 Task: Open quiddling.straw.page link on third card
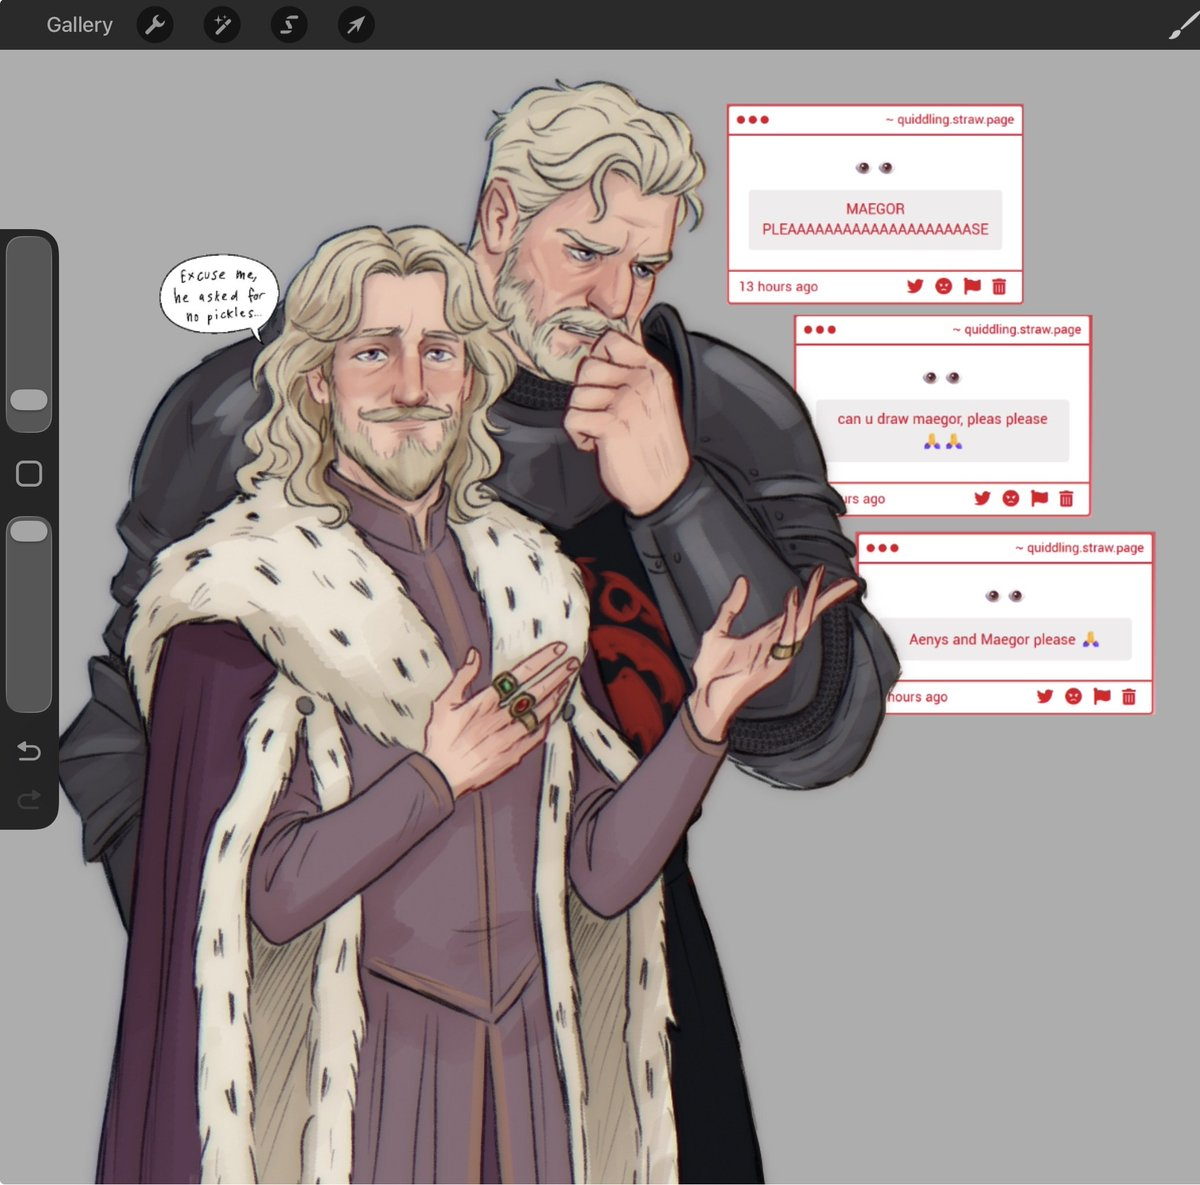pos(1080,548)
